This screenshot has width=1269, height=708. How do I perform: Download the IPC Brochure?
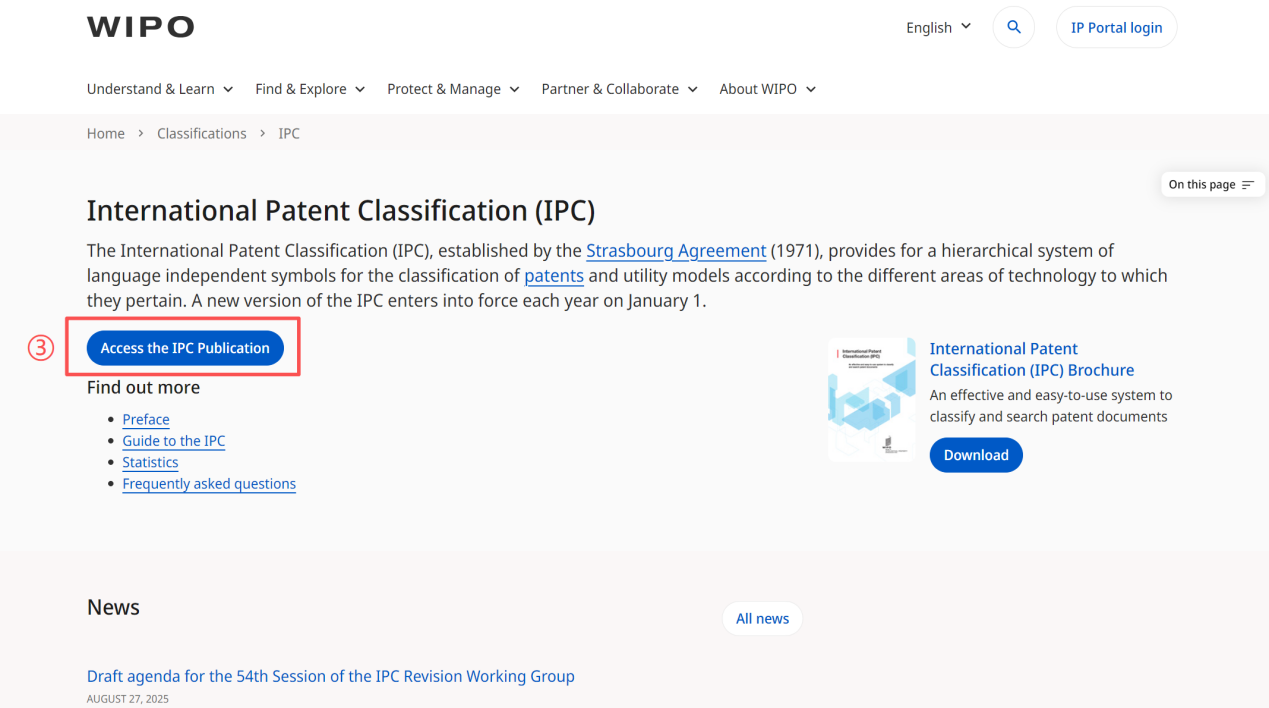pos(975,455)
